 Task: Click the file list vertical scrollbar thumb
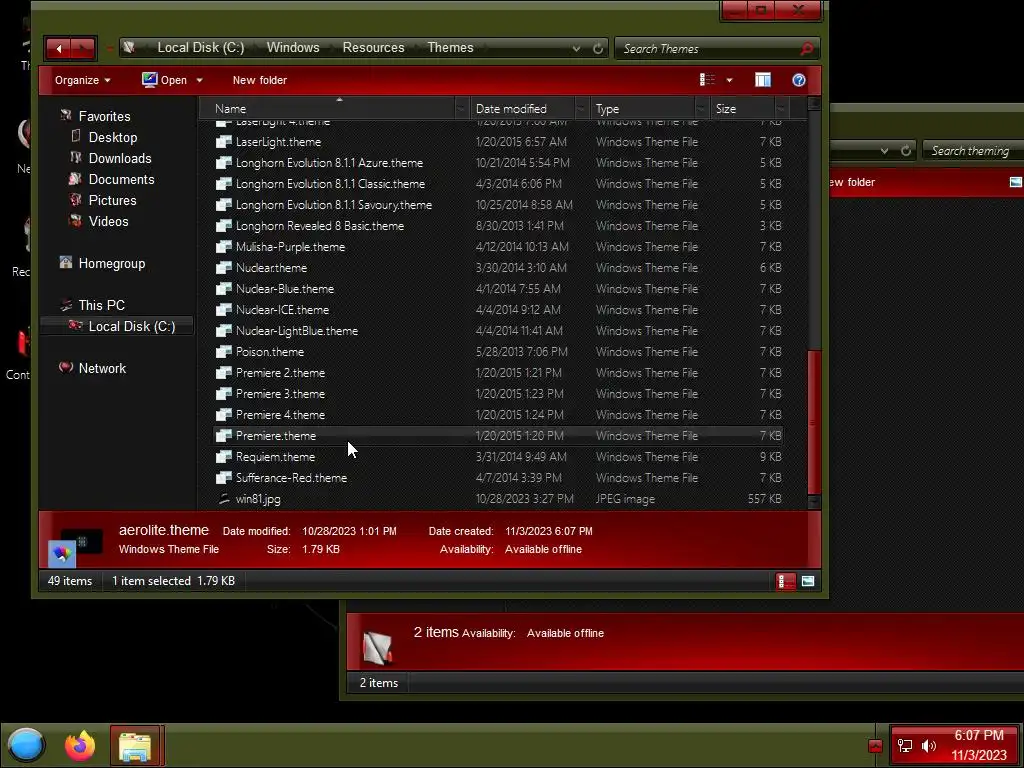pyautogui.click(x=814, y=422)
